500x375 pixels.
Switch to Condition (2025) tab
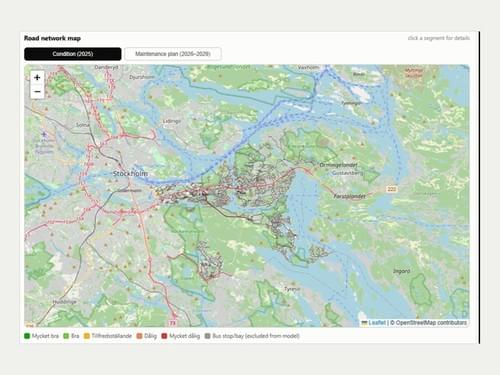click(x=73, y=54)
